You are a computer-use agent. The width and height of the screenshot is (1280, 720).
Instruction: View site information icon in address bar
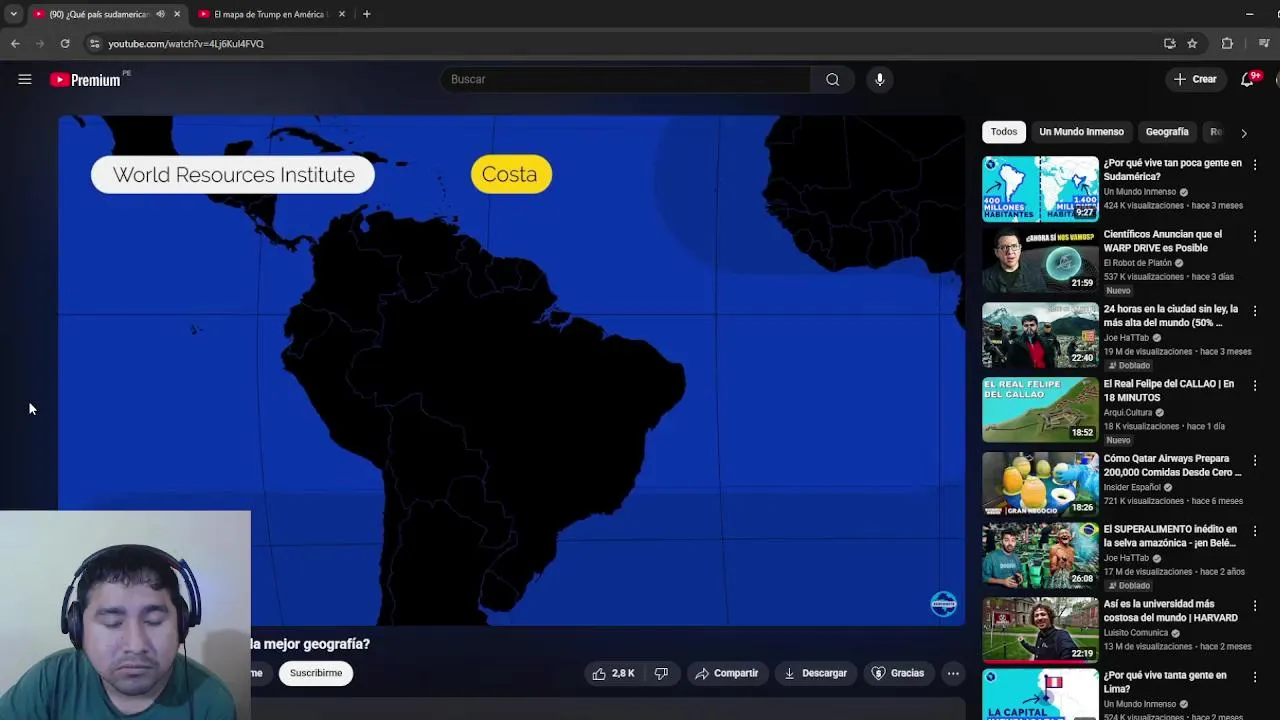[95, 43]
